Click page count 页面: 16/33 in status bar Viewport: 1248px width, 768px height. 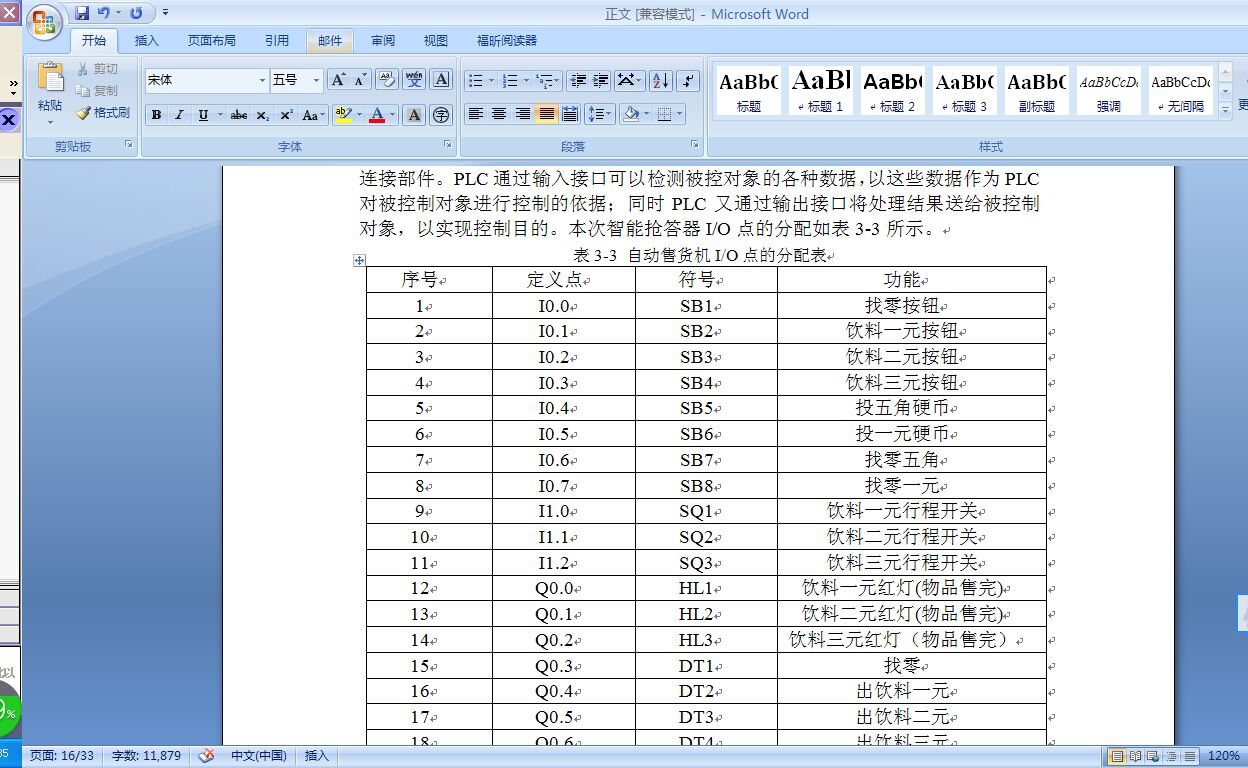click(x=62, y=756)
